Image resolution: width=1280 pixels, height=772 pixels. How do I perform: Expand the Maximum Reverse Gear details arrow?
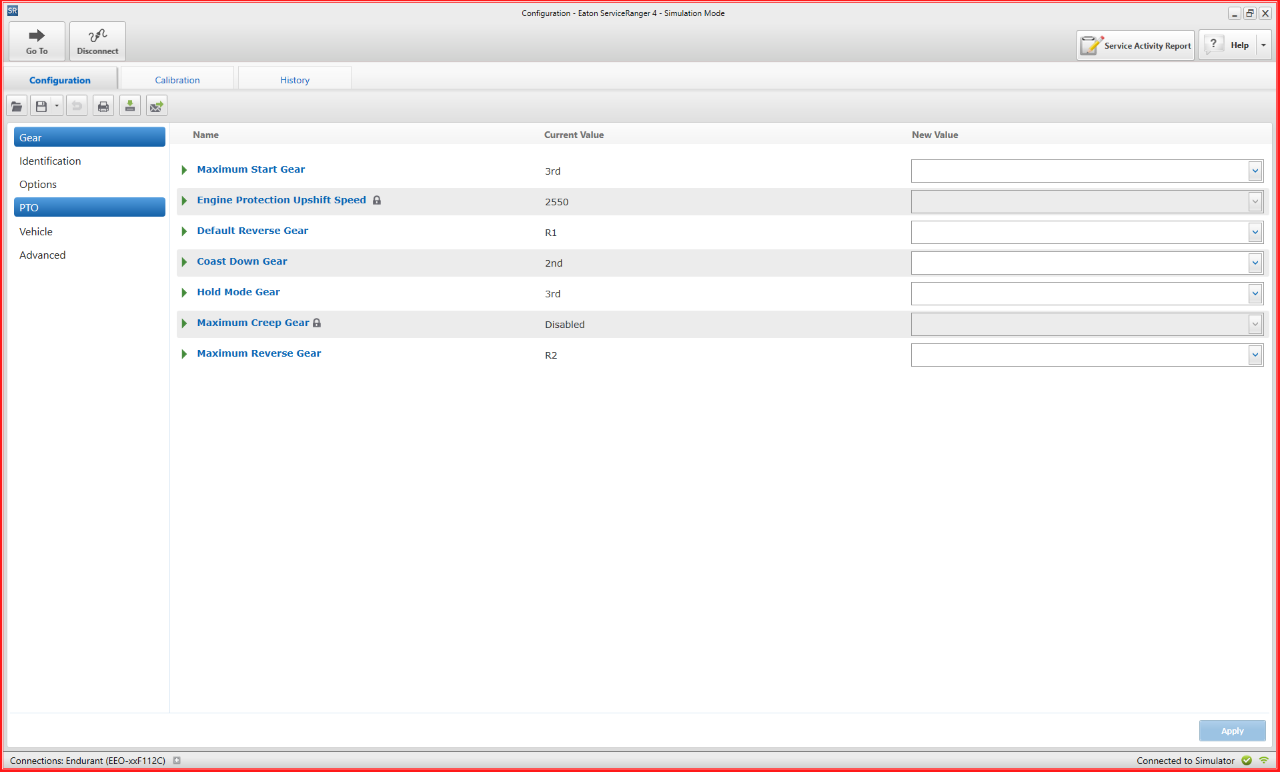(x=184, y=354)
